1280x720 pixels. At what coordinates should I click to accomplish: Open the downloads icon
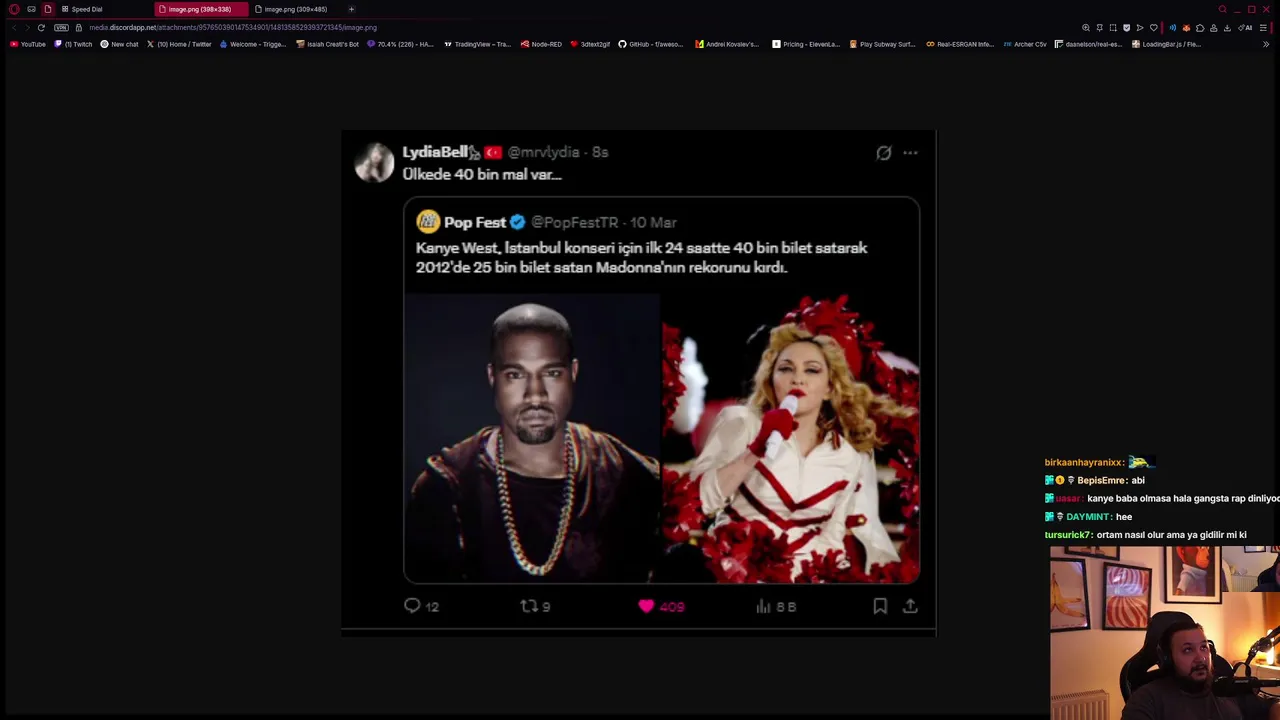1227,28
